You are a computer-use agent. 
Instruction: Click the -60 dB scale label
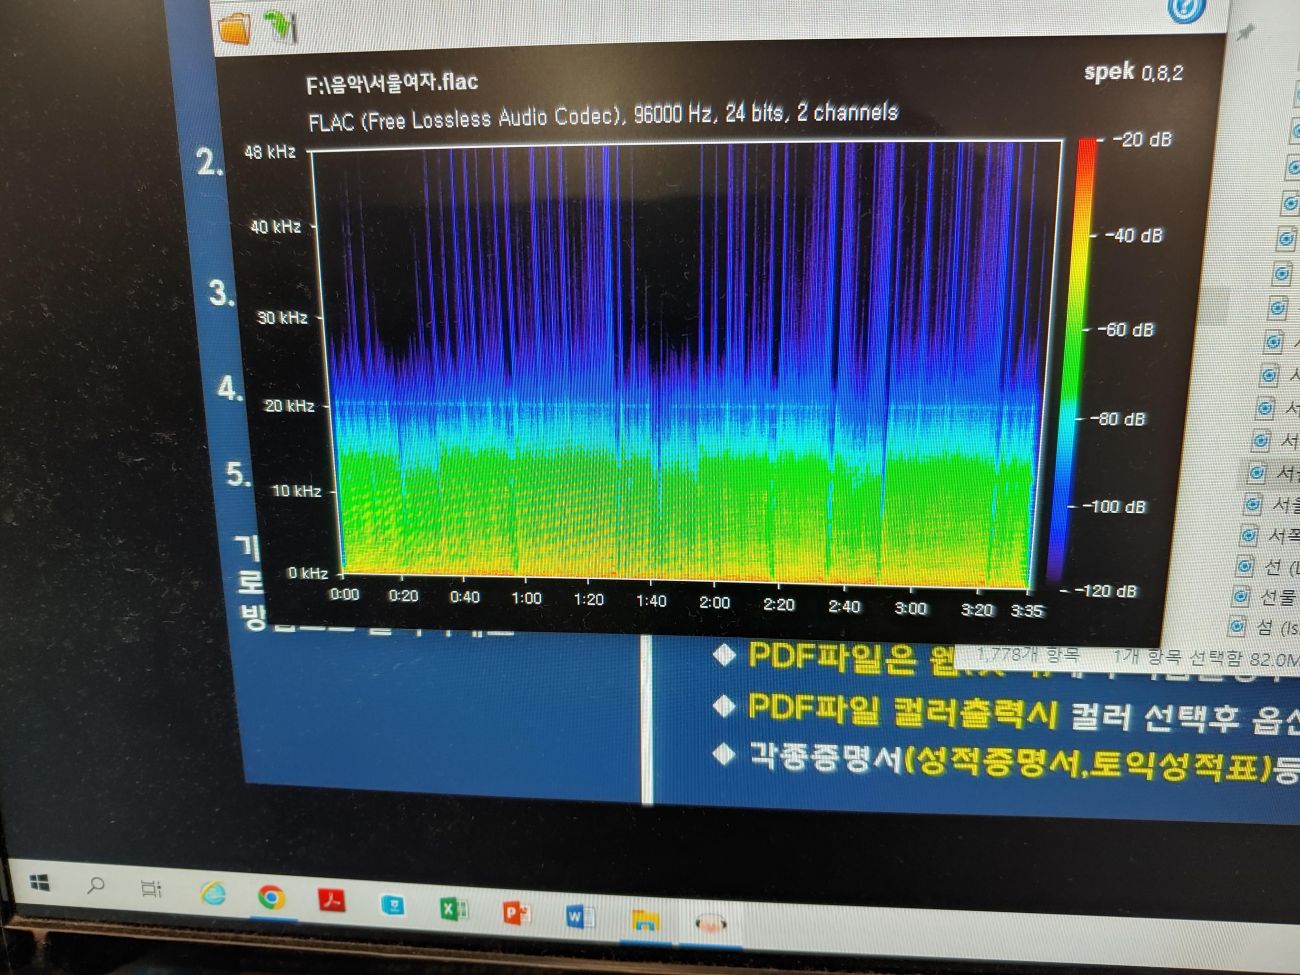click(1125, 329)
